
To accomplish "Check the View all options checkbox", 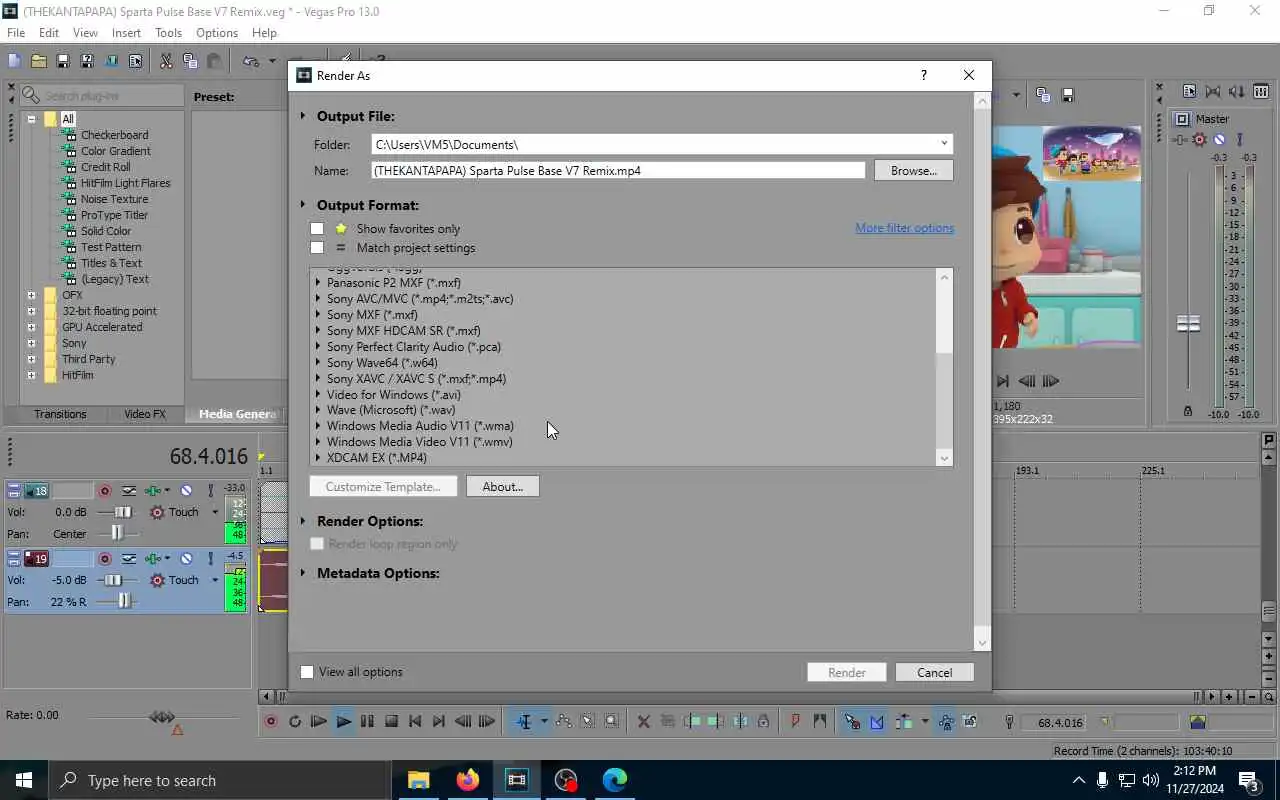I will click(x=307, y=672).
